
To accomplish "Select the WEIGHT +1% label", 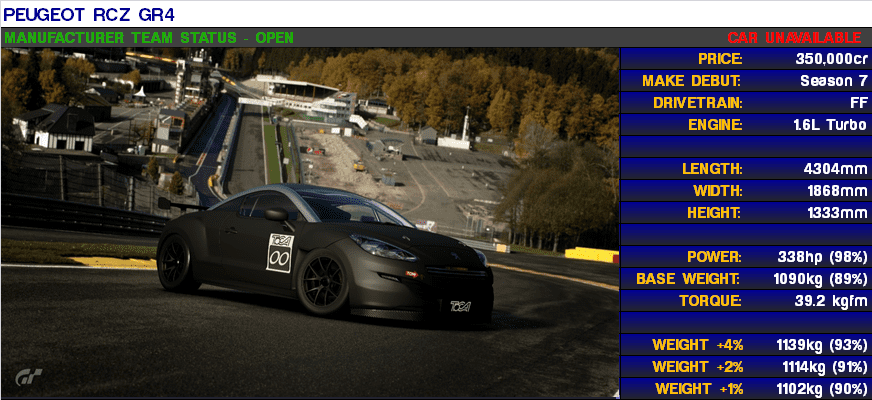I will 698,389.
